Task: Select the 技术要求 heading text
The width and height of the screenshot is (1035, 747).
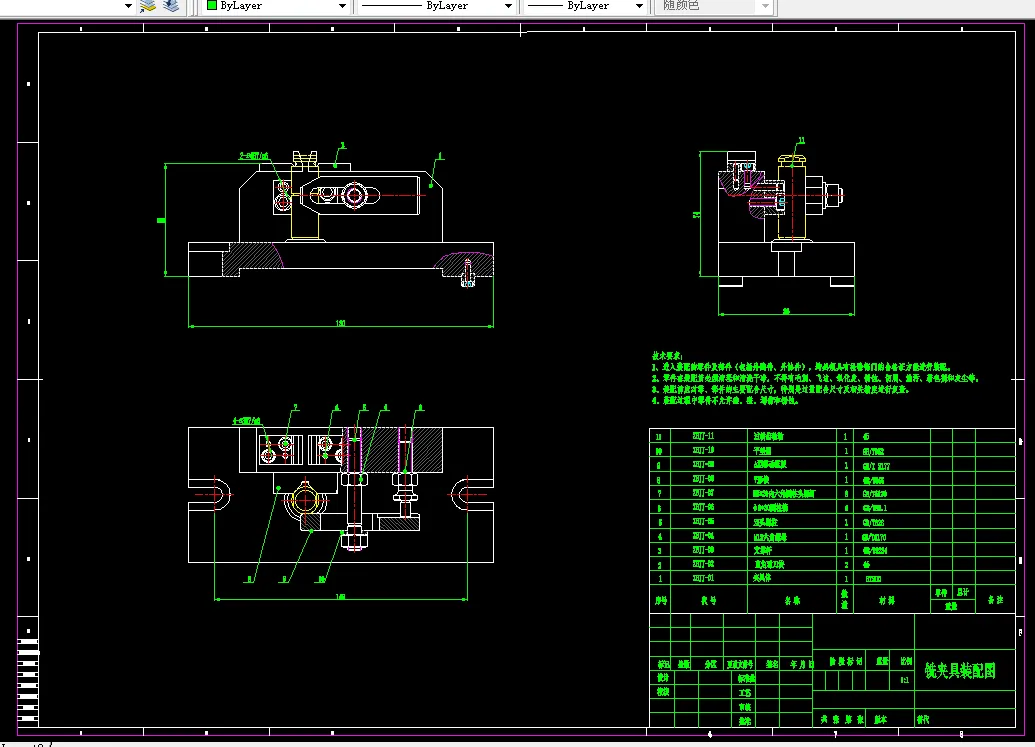Action: tap(667, 356)
